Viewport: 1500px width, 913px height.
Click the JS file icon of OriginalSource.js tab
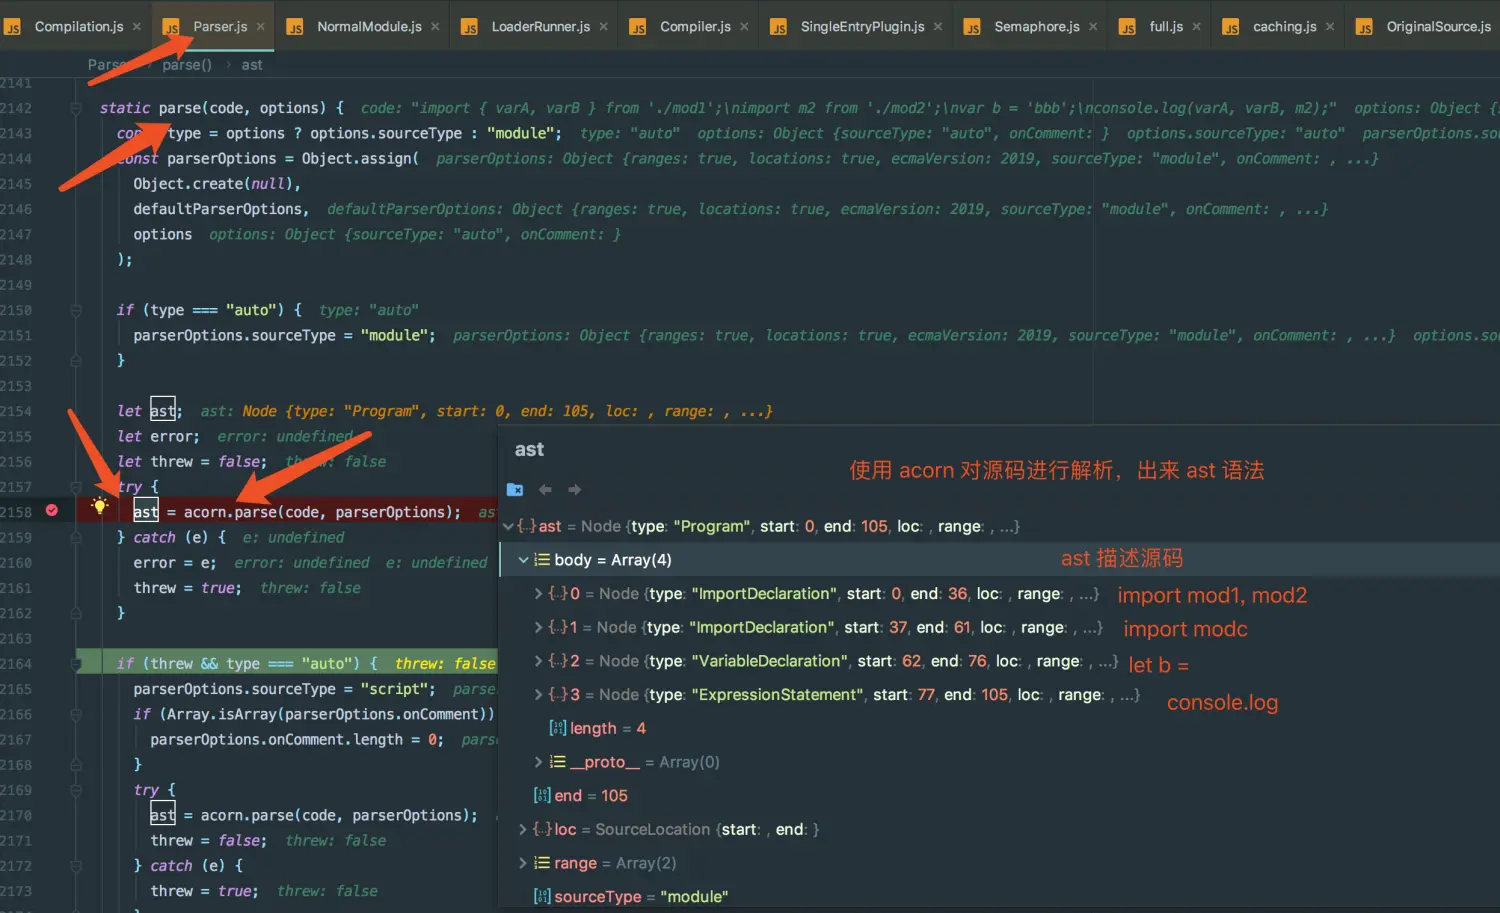(x=1364, y=27)
